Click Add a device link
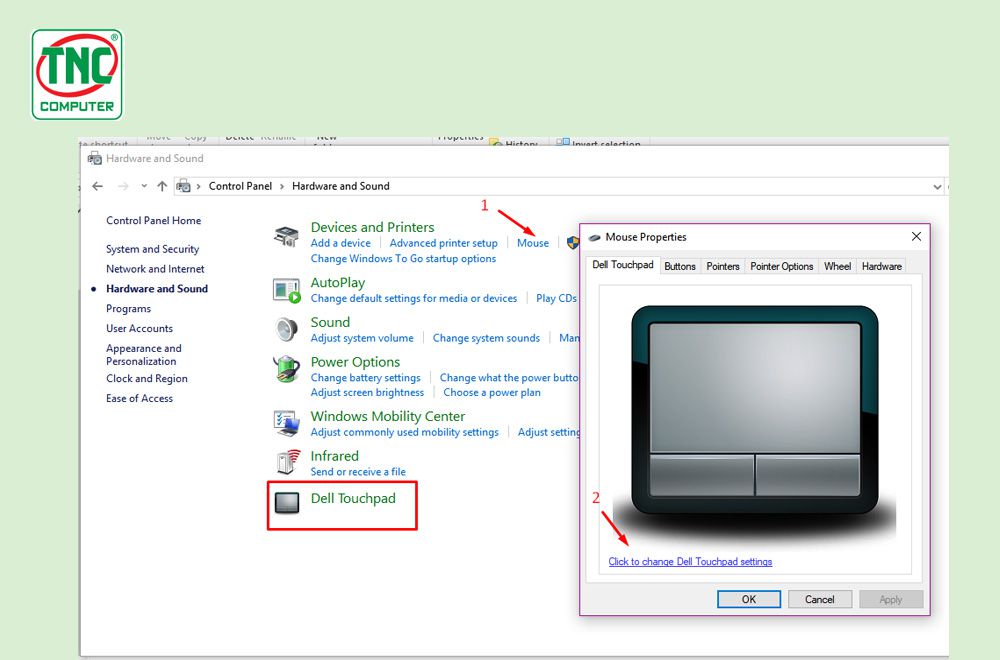This screenshot has width=1000, height=660. click(x=341, y=243)
